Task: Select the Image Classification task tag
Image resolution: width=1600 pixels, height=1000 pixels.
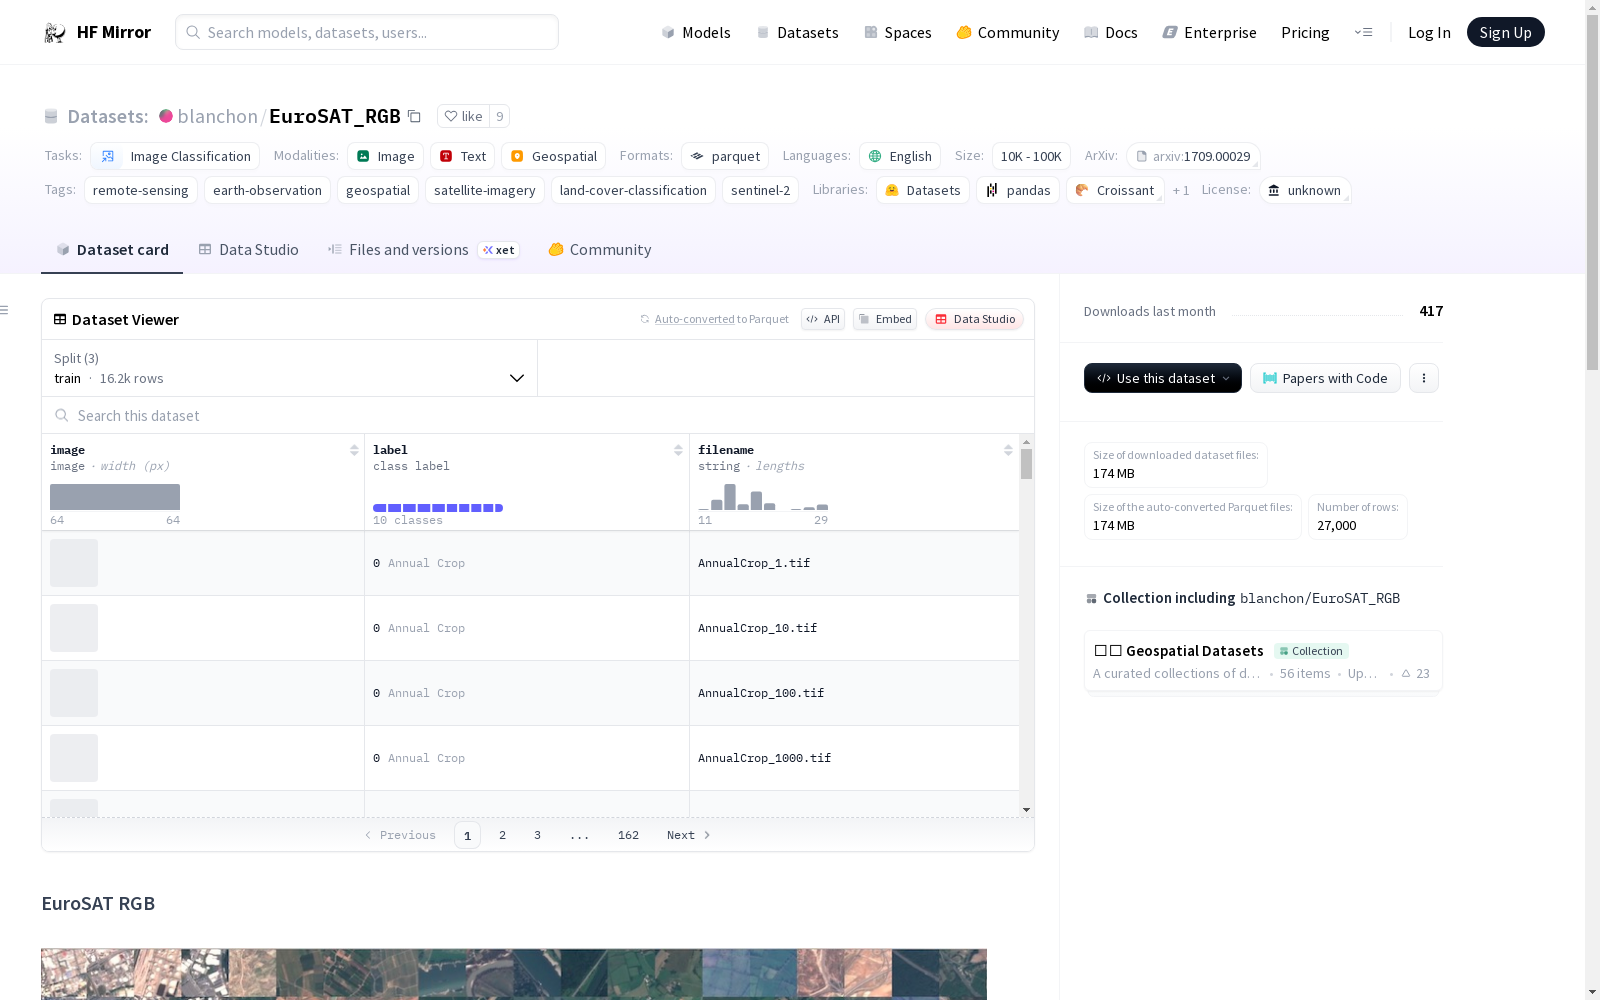Action: click(175, 156)
